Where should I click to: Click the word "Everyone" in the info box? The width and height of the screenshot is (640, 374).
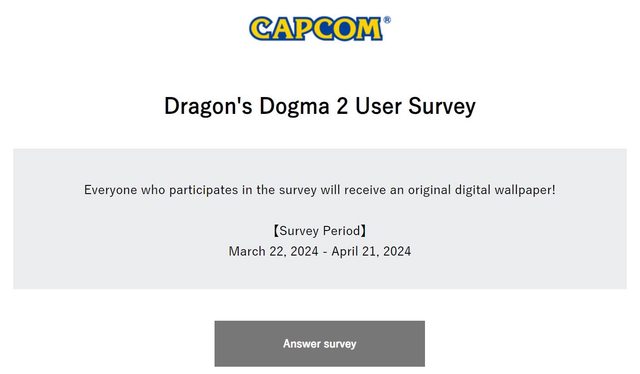[110, 190]
